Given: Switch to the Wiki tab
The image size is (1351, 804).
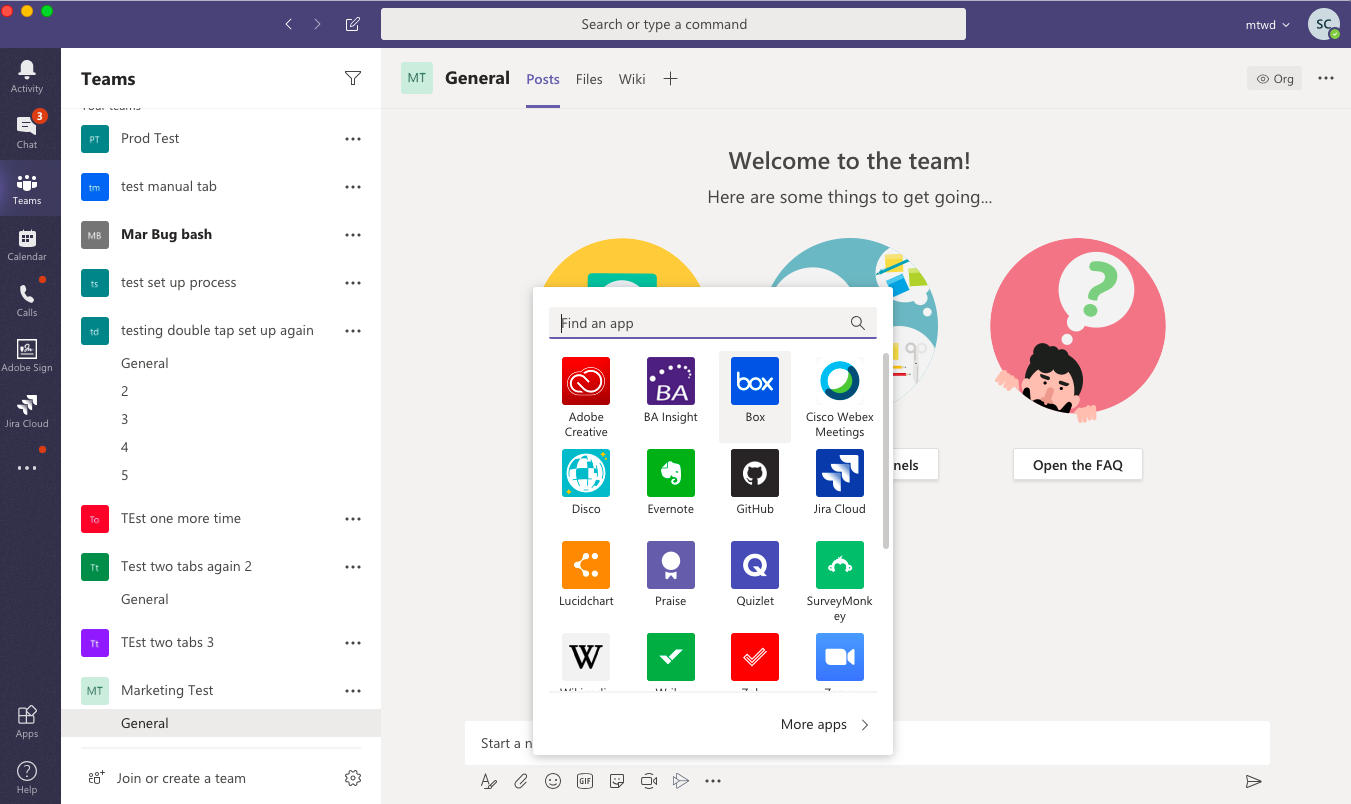Looking at the screenshot, I should click(x=632, y=79).
